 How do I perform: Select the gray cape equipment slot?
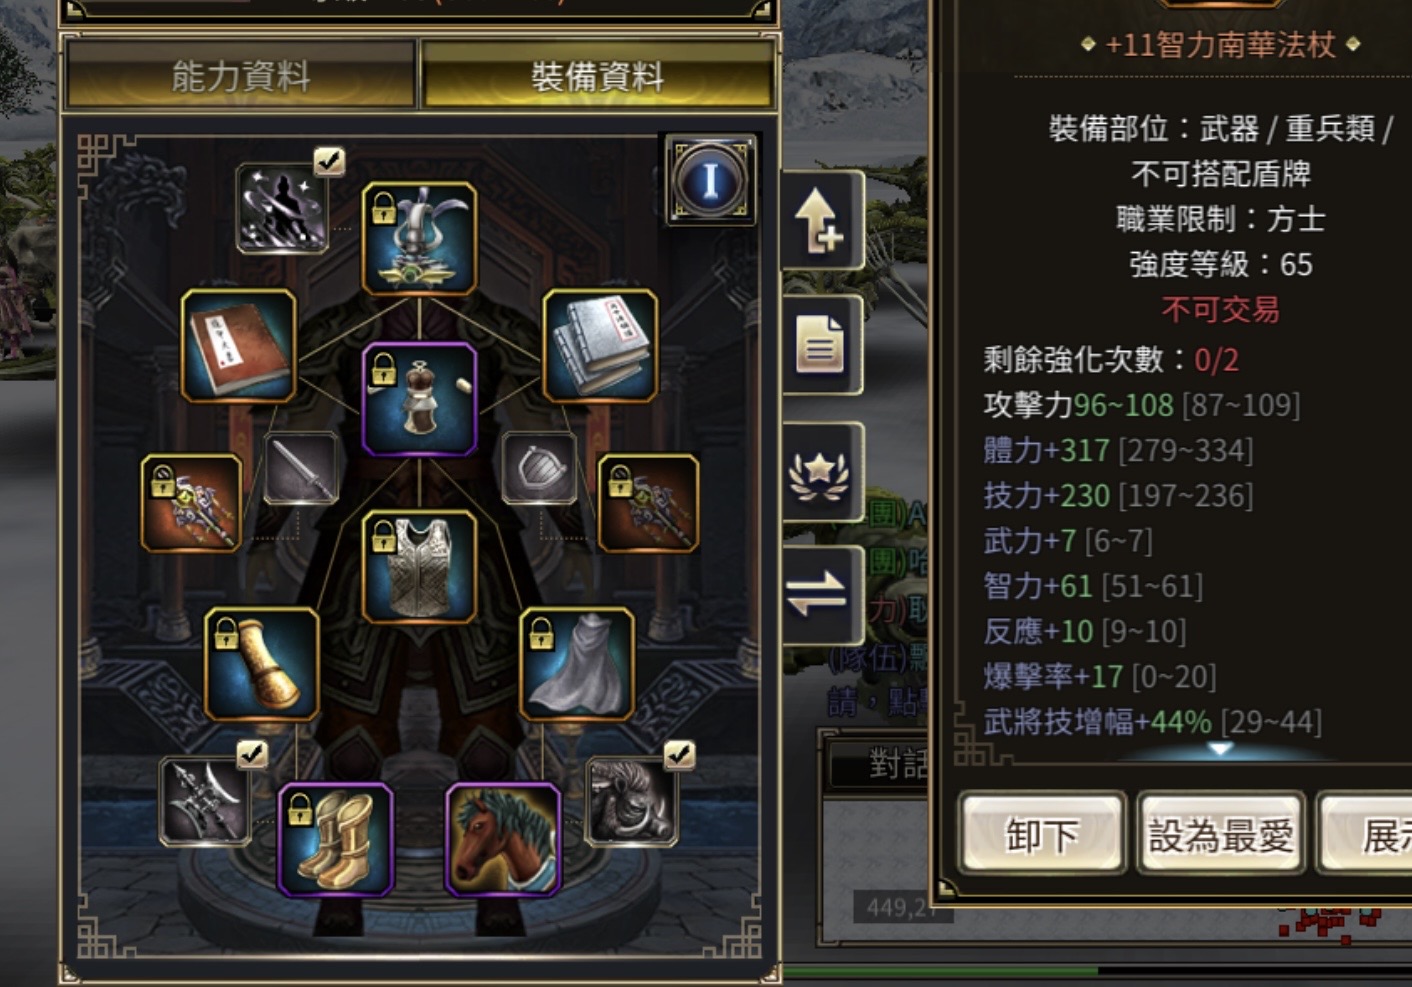(x=577, y=664)
